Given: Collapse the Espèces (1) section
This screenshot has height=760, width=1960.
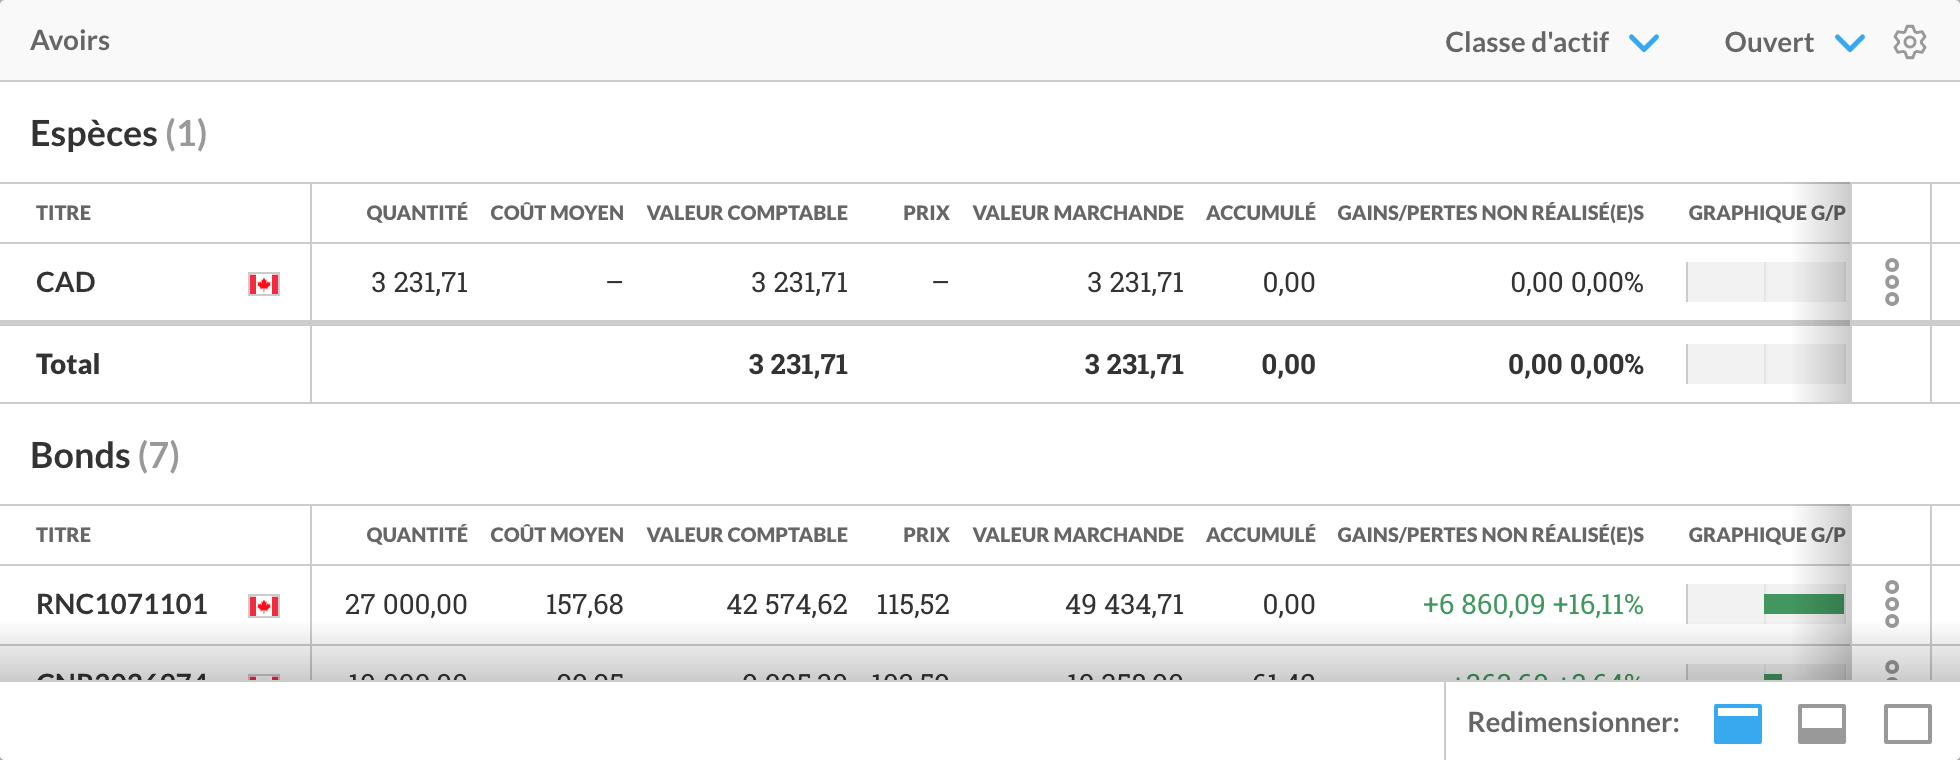Looking at the screenshot, I should point(118,134).
